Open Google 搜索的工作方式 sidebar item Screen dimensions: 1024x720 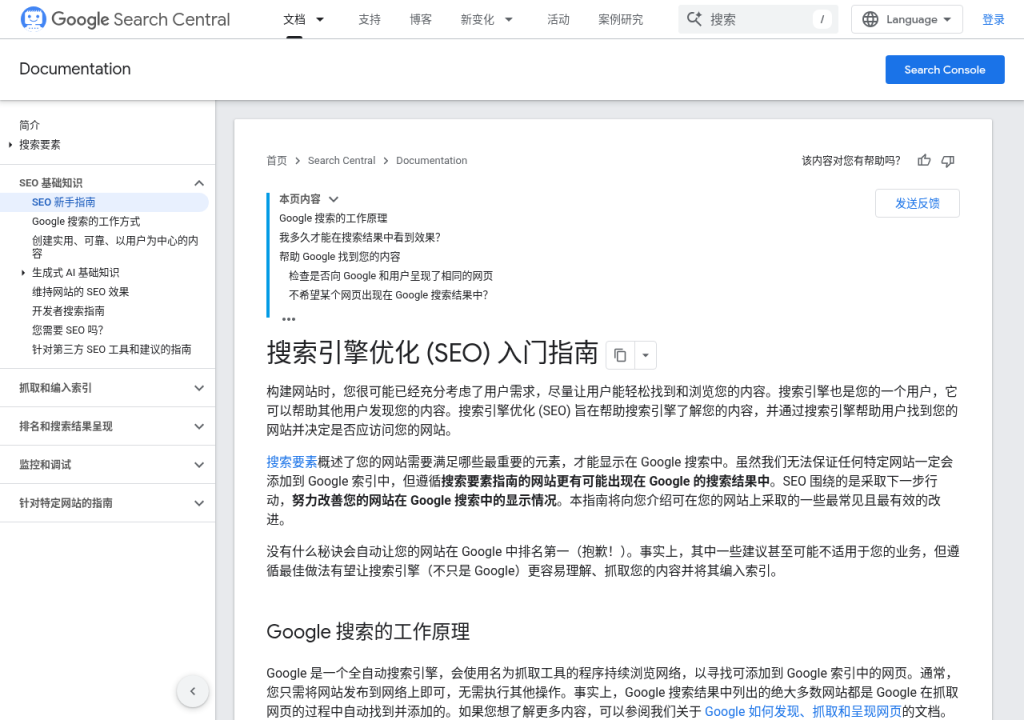tap(86, 221)
